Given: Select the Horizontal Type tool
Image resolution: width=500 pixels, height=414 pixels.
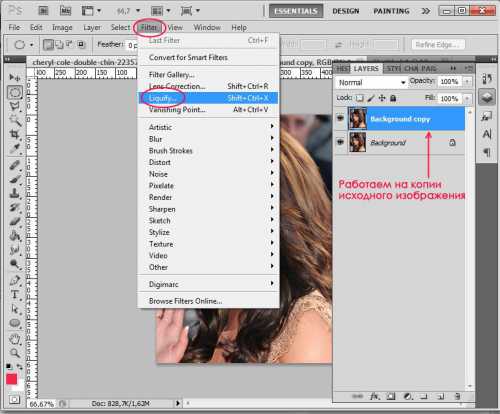Looking at the screenshot, I should click(15, 295).
